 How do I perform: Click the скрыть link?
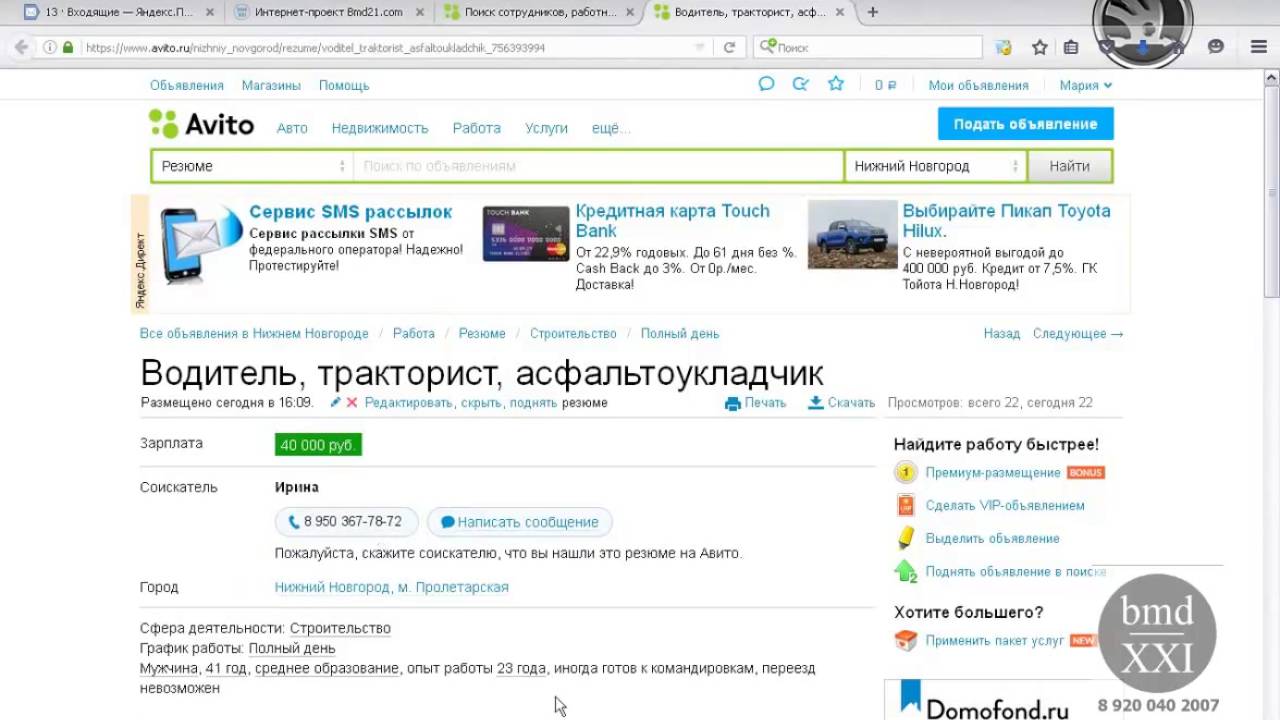(x=481, y=403)
